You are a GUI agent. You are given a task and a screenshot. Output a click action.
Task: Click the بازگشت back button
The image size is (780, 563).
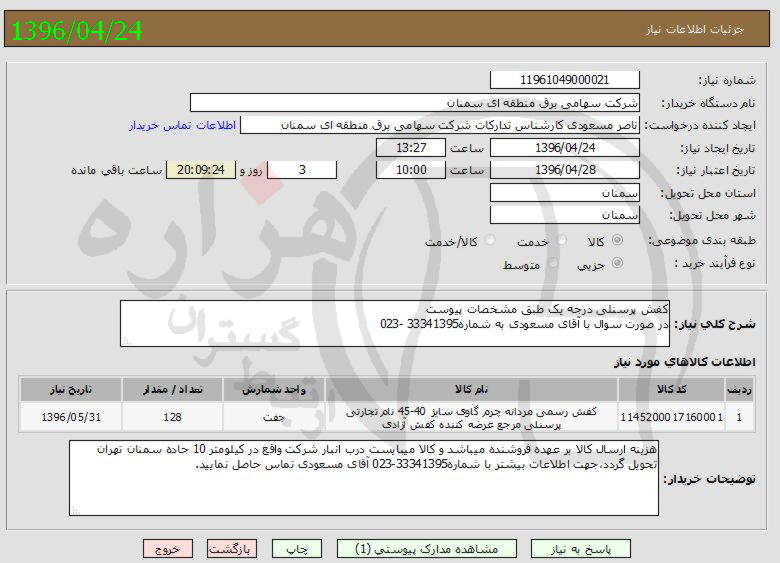(232, 549)
